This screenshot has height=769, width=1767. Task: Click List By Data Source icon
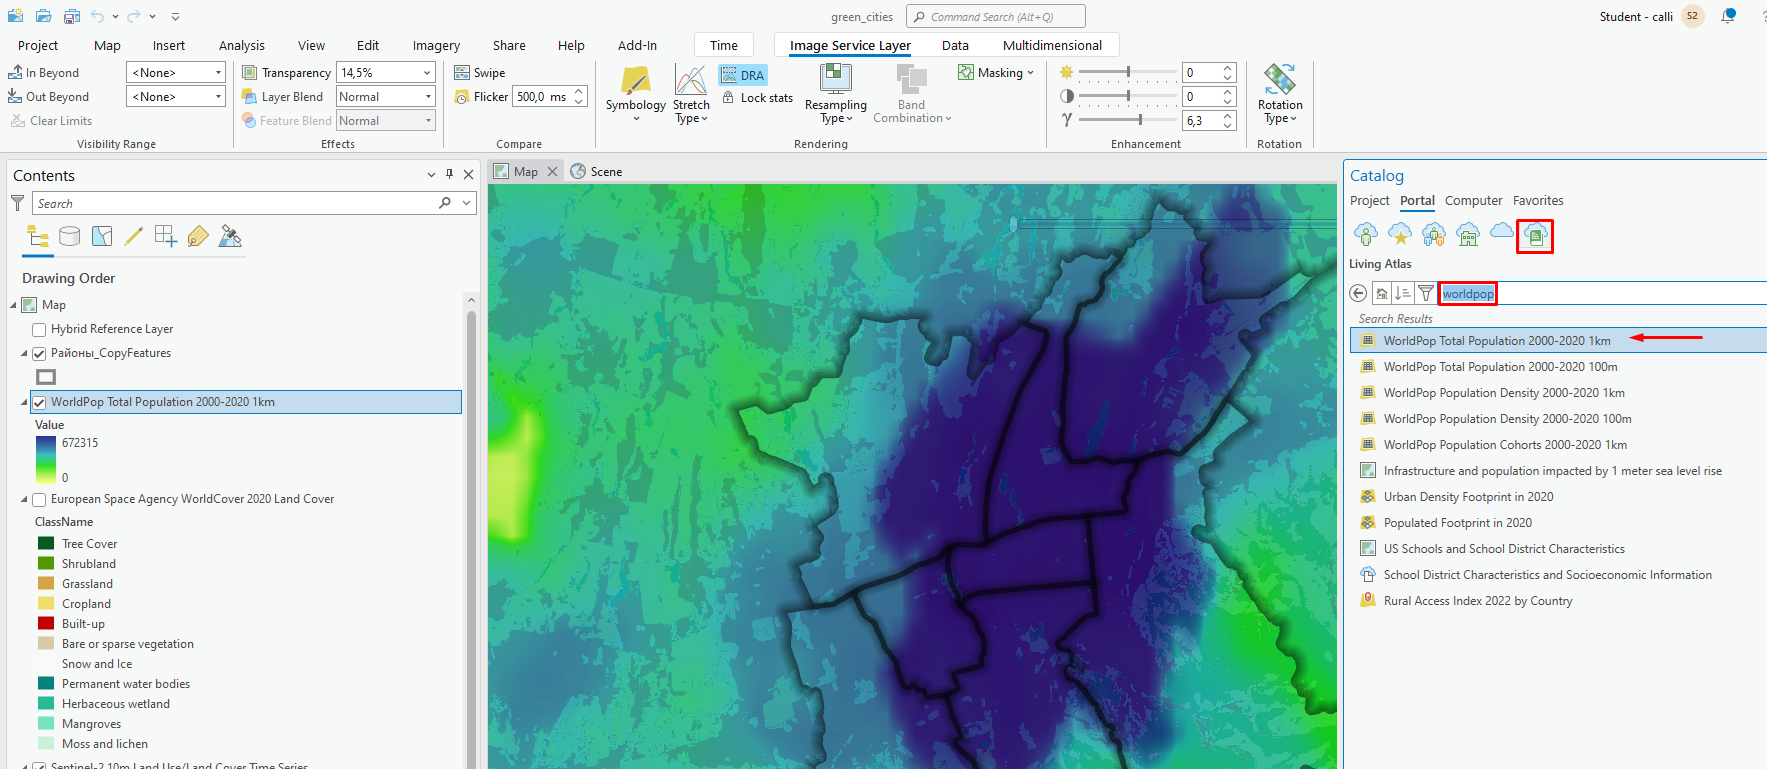(69, 237)
